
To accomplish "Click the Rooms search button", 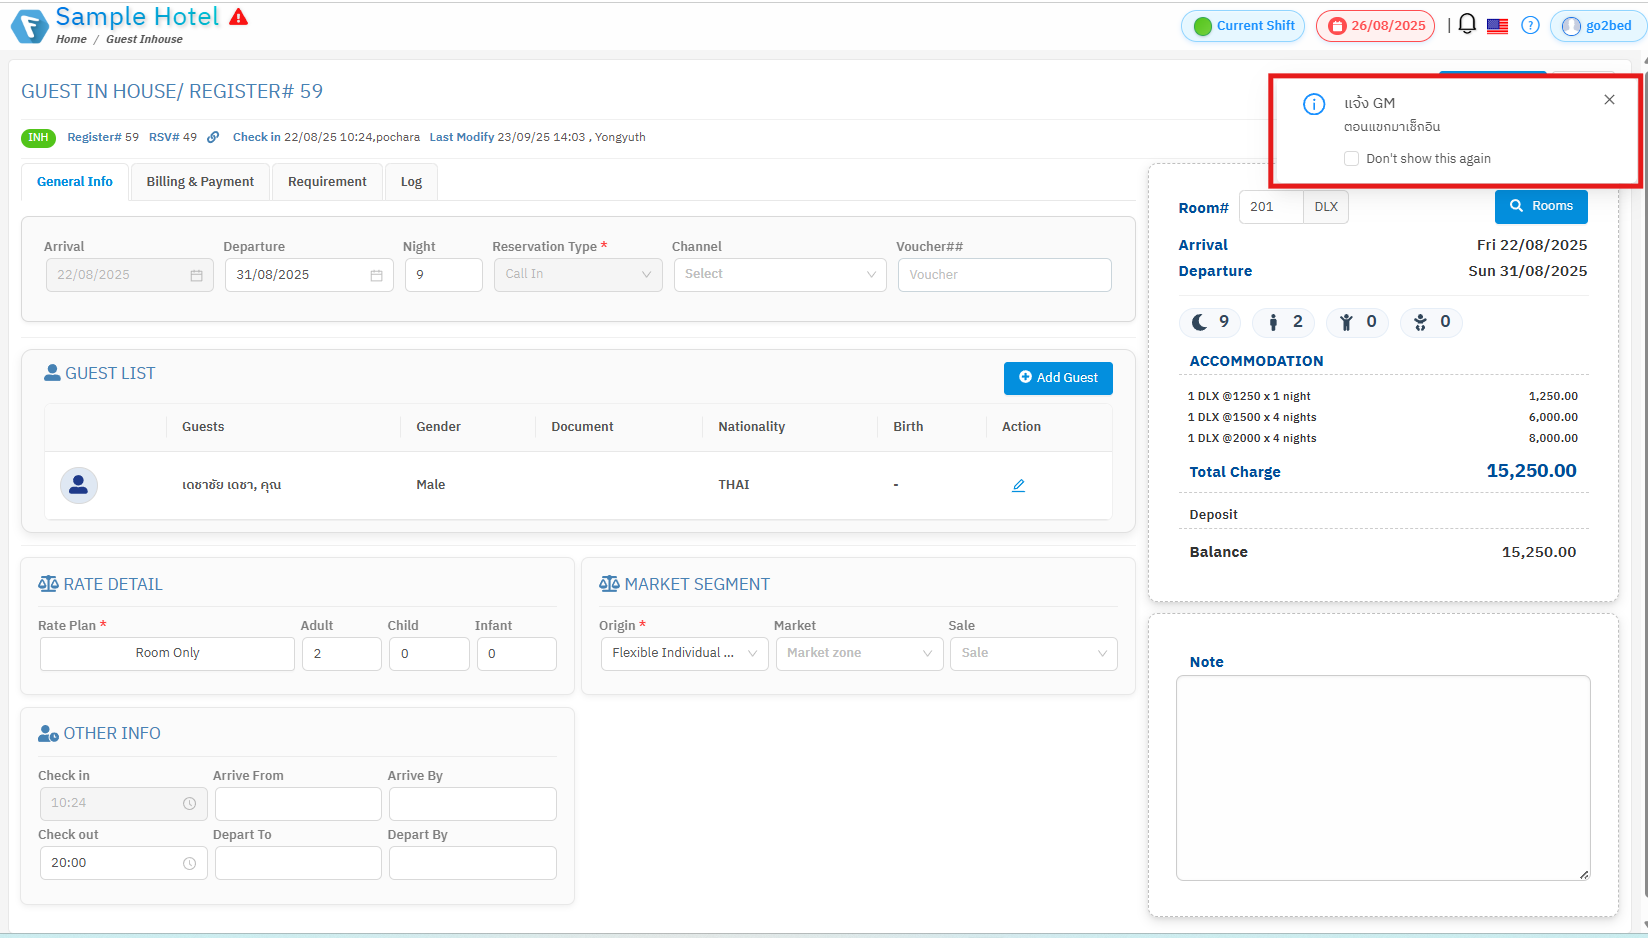I will click(x=1540, y=206).
